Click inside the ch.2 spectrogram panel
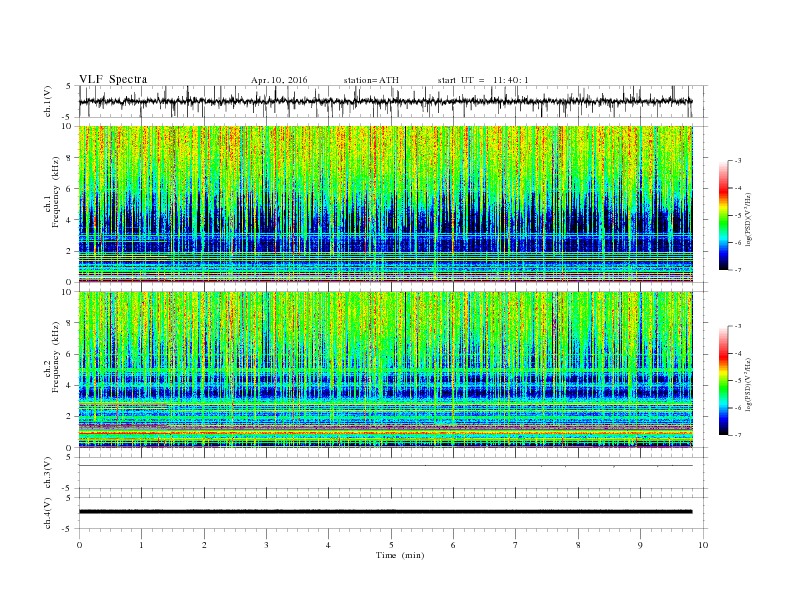Image resolution: width=792 pixels, height=612 pixels. pos(385,369)
